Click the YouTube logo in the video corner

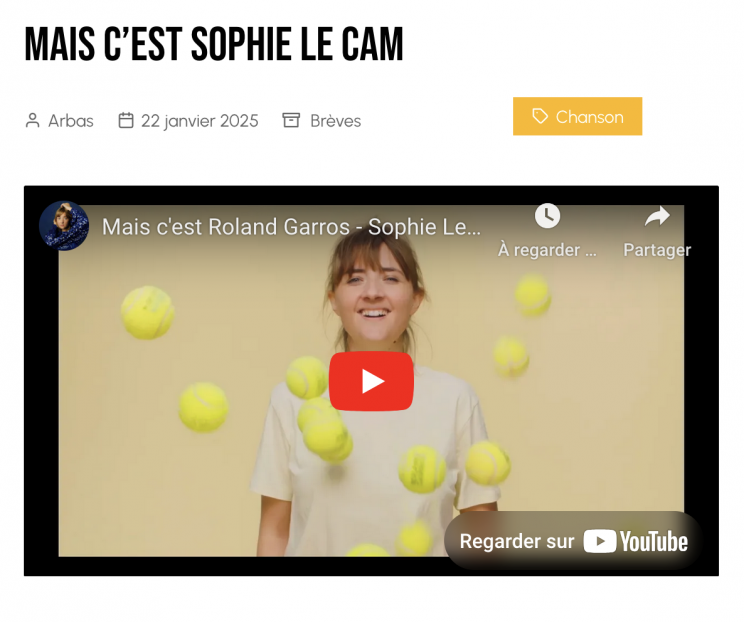635,541
